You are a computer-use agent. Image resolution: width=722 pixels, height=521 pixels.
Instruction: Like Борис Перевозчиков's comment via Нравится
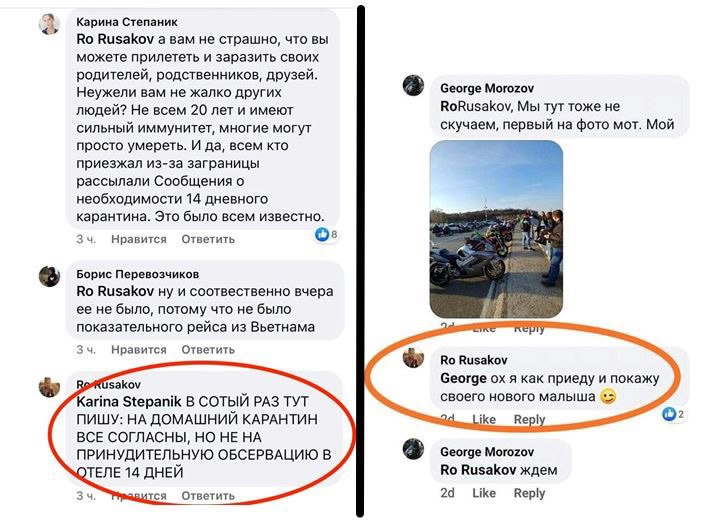coord(139,350)
